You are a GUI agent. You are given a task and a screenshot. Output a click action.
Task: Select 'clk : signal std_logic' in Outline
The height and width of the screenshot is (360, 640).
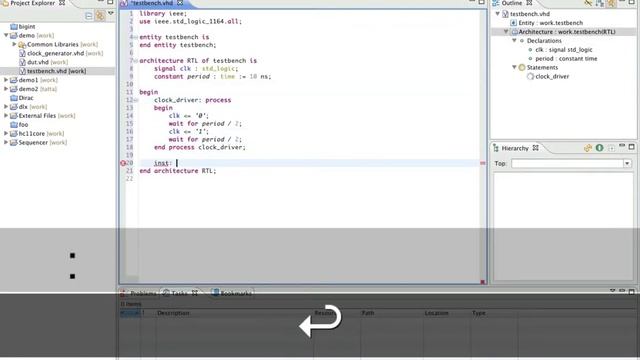pos(564,50)
